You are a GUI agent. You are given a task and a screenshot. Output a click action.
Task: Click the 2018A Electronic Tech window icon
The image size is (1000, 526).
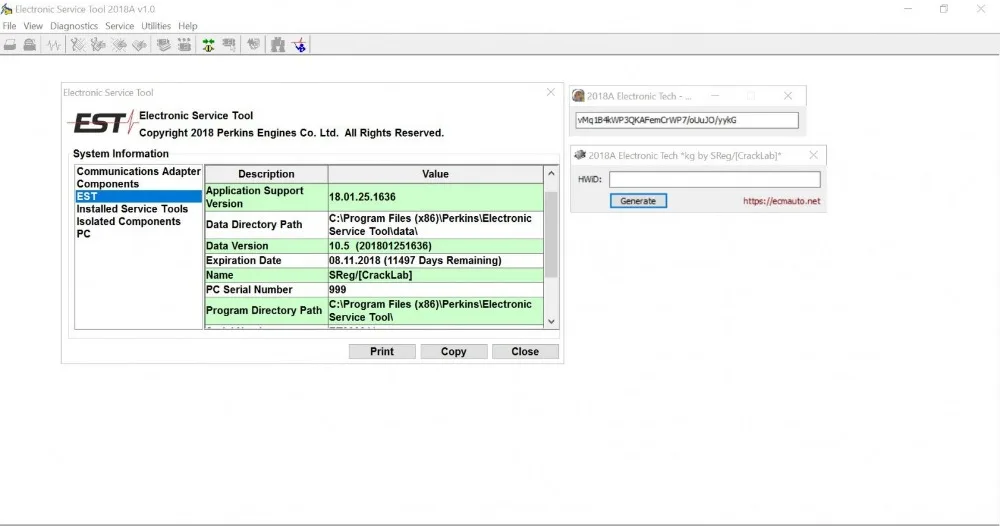[578, 96]
